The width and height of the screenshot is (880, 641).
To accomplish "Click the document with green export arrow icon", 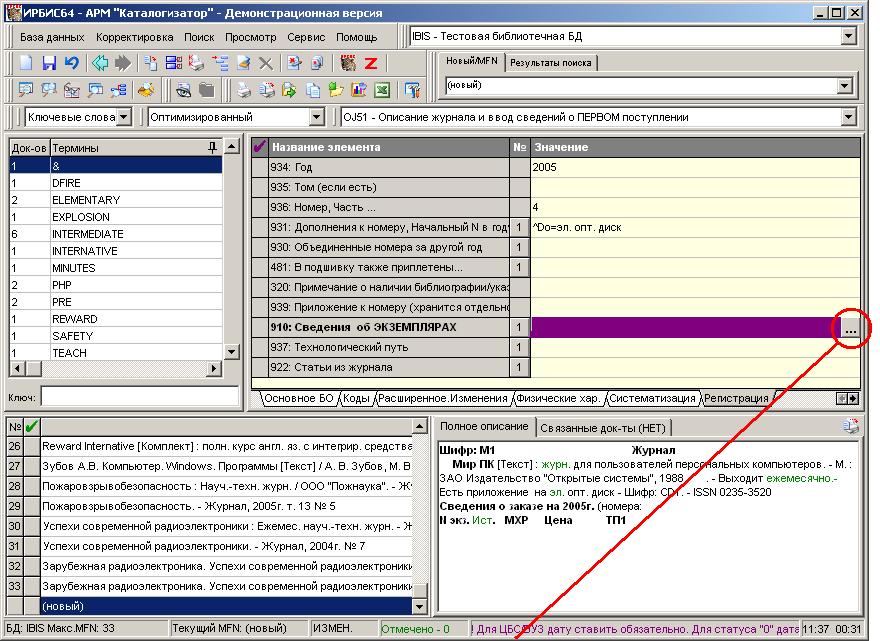I will [289, 90].
